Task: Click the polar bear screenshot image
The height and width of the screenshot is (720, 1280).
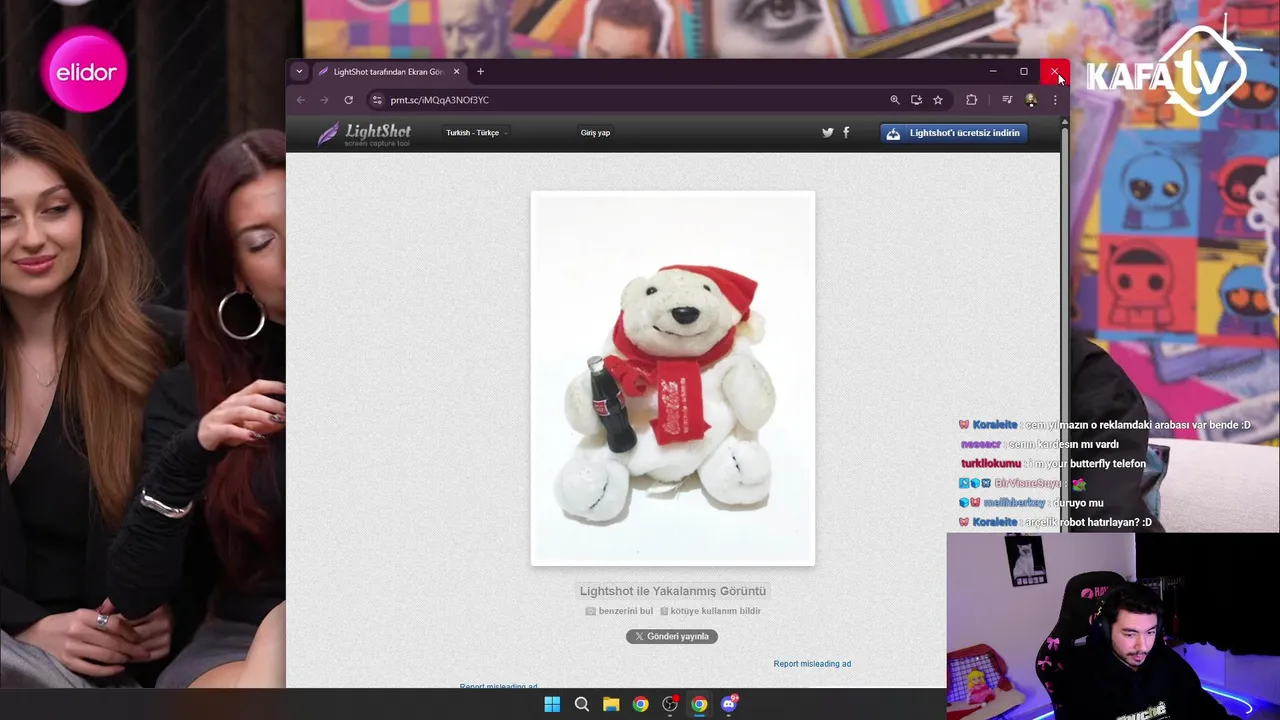Action: pyautogui.click(x=673, y=378)
